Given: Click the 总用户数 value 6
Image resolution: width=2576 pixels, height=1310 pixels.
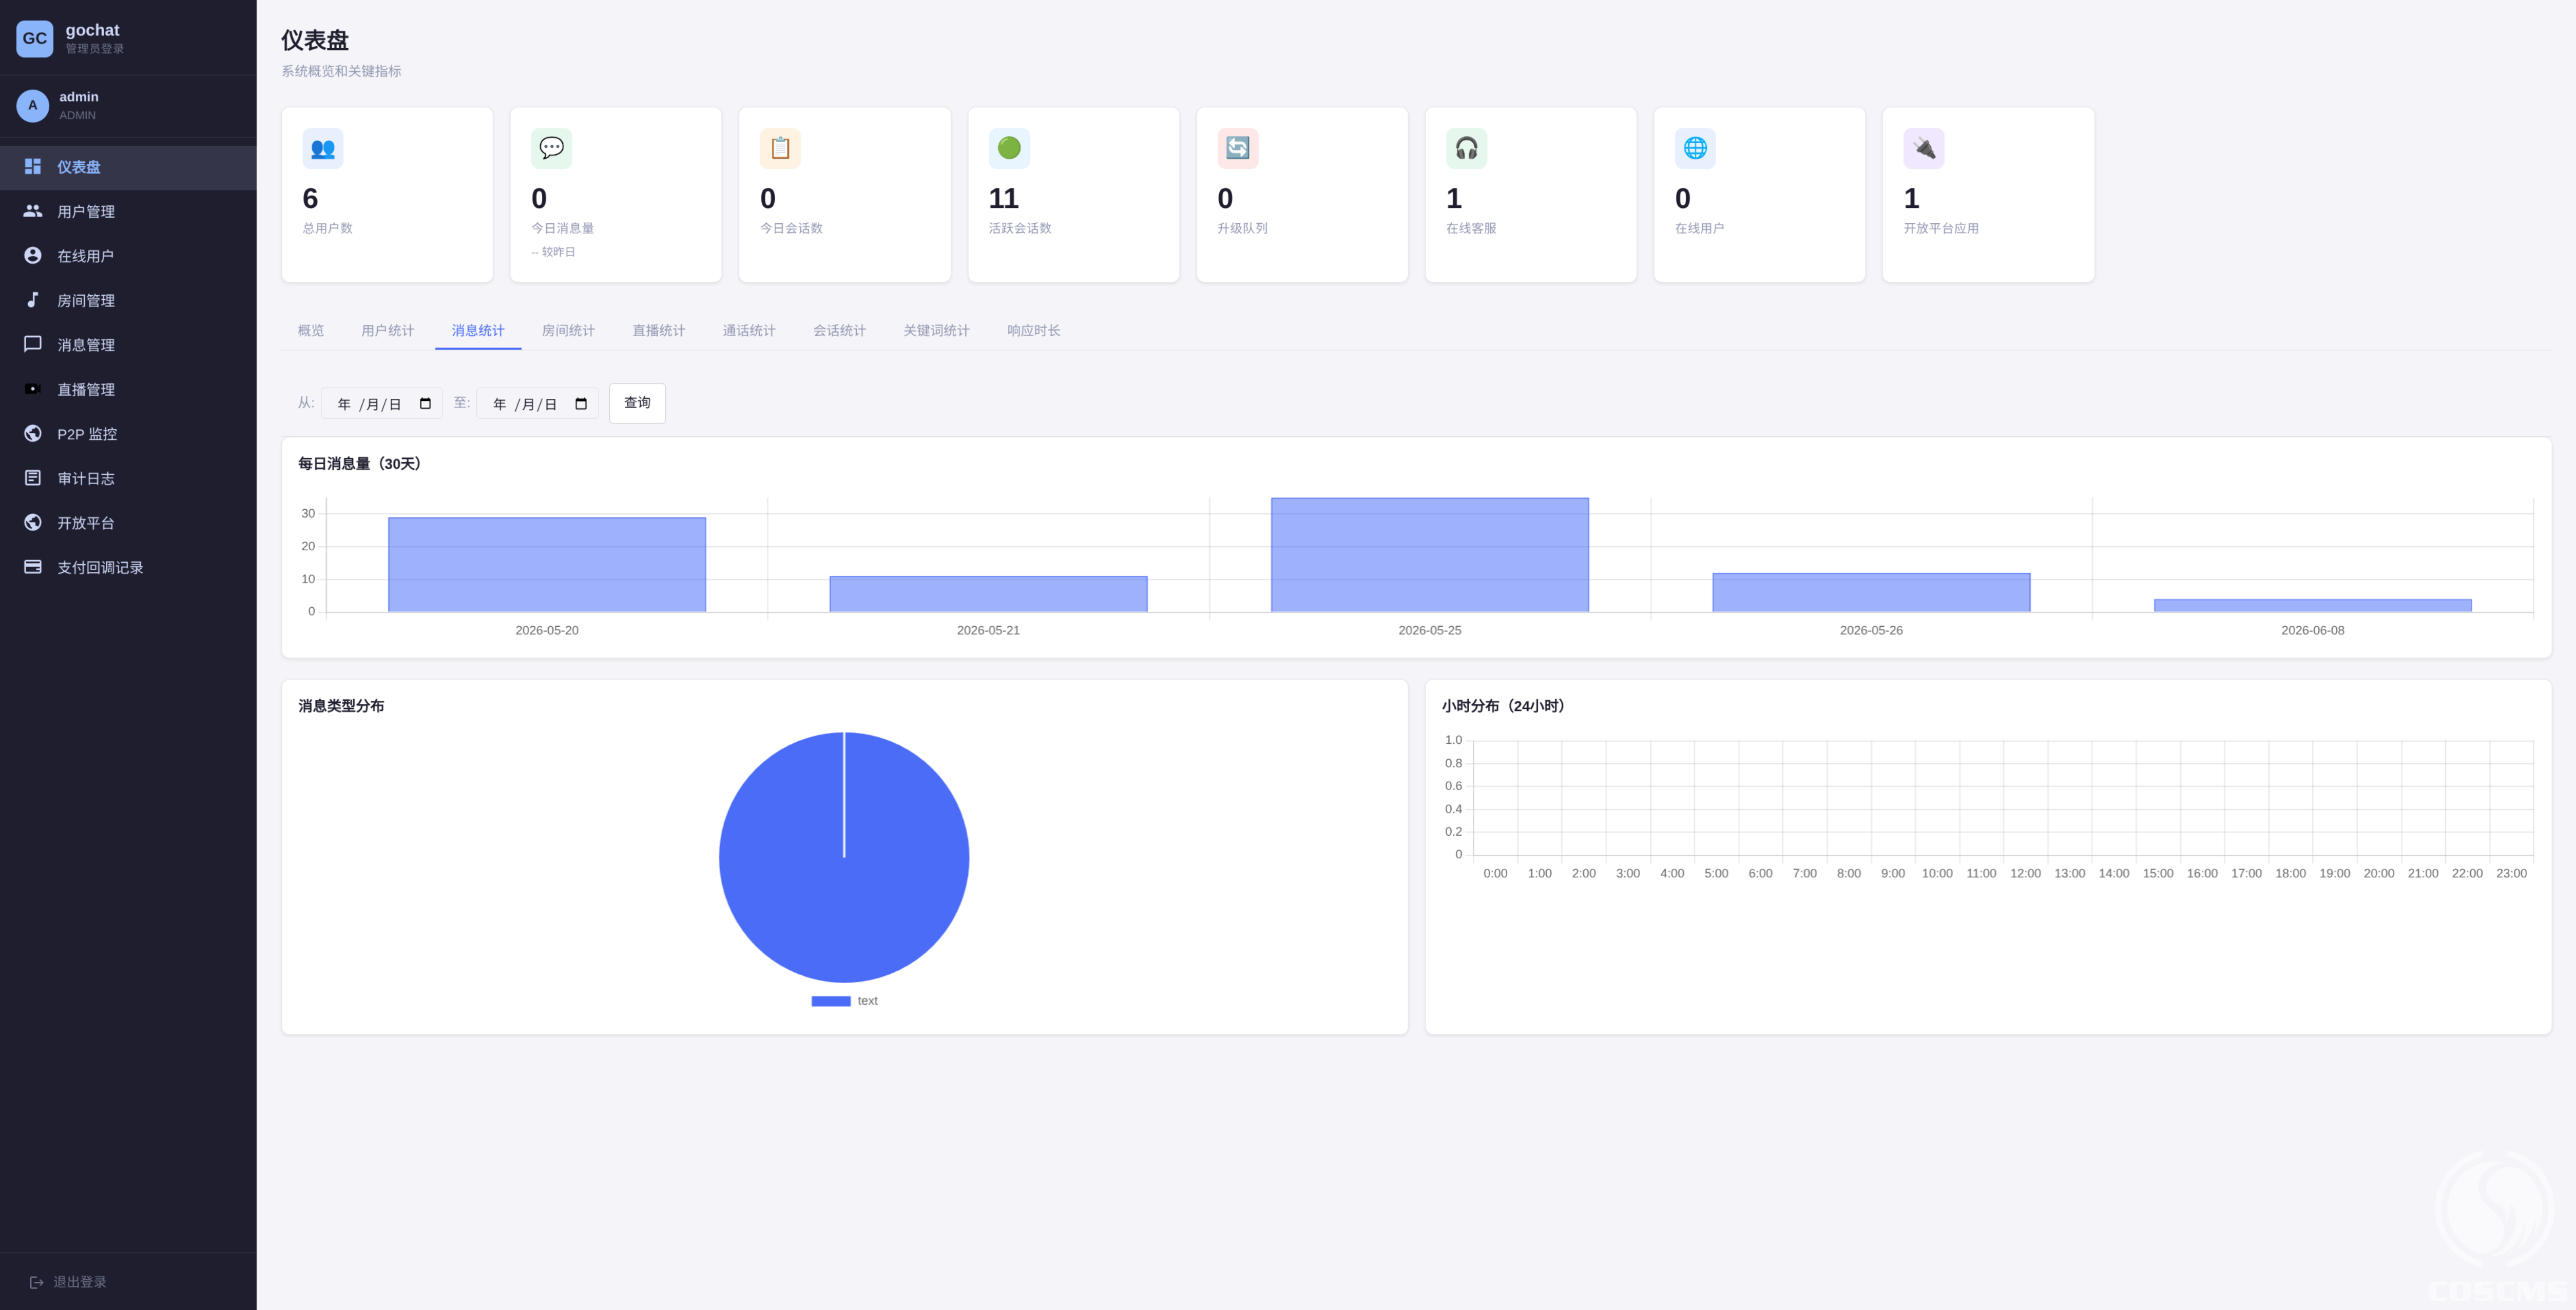Looking at the screenshot, I should pyautogui.click(x=310, y=198).
